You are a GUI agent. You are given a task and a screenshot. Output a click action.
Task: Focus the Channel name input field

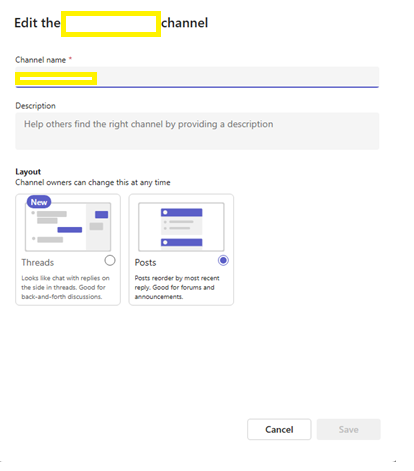pos(197,77)
